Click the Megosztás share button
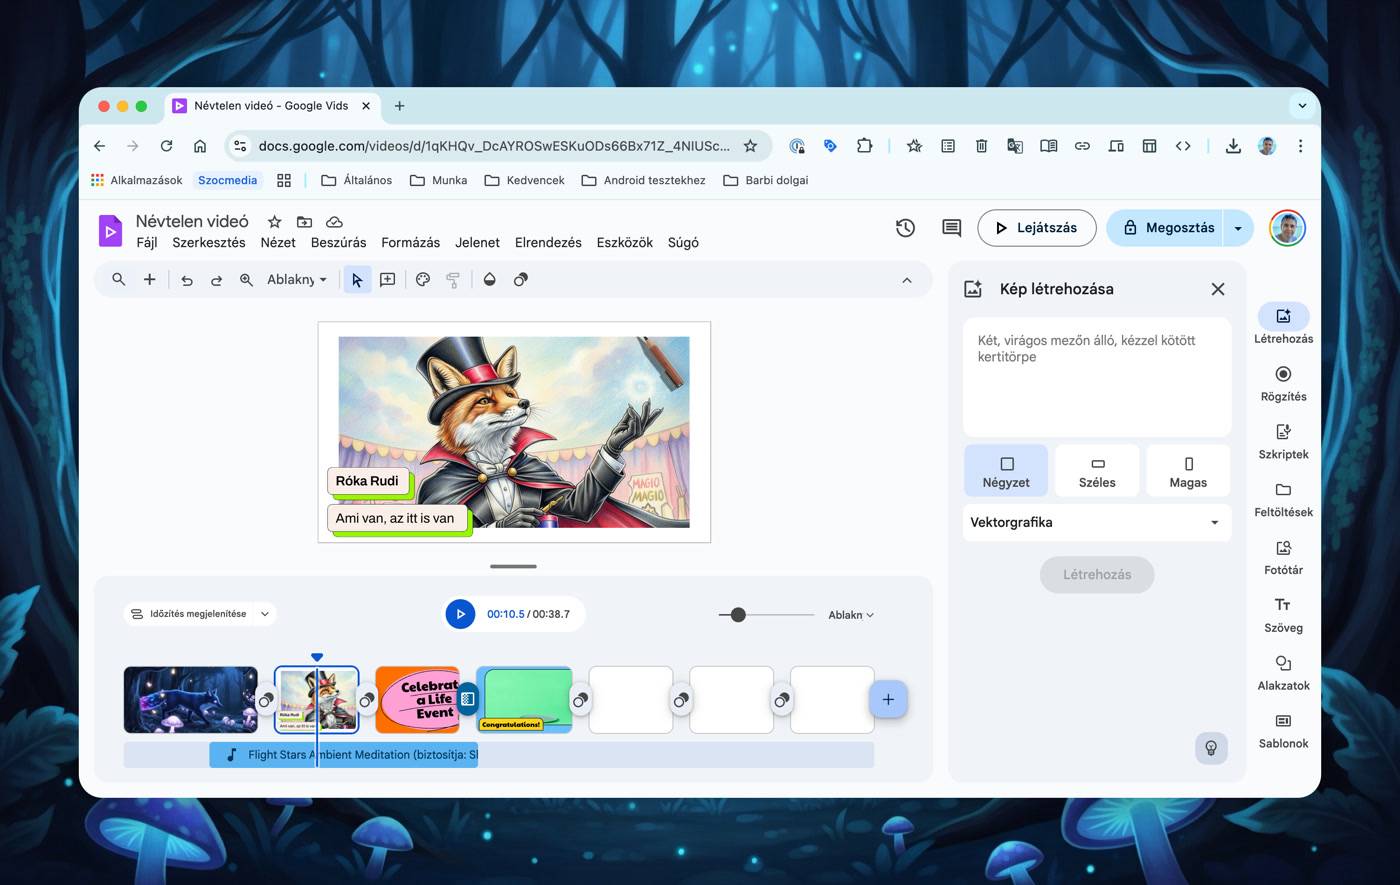The width and height of the screenshot is (1400, 885). [1166, 228]
